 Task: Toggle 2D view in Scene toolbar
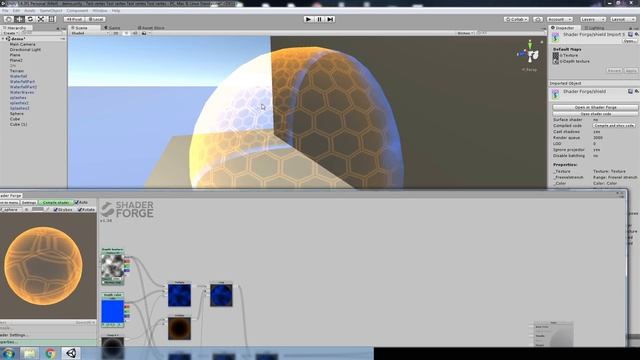pos(116,33)
